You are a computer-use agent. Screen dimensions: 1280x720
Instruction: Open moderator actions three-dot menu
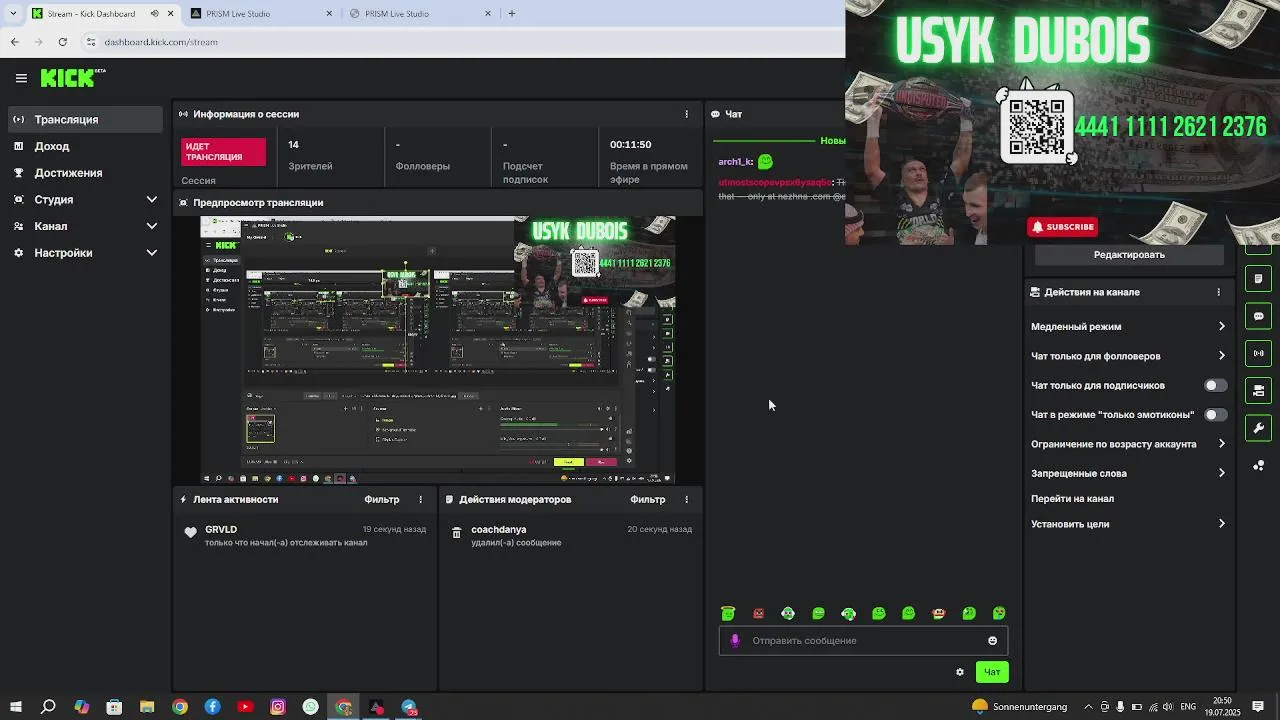tap(686, 499)
